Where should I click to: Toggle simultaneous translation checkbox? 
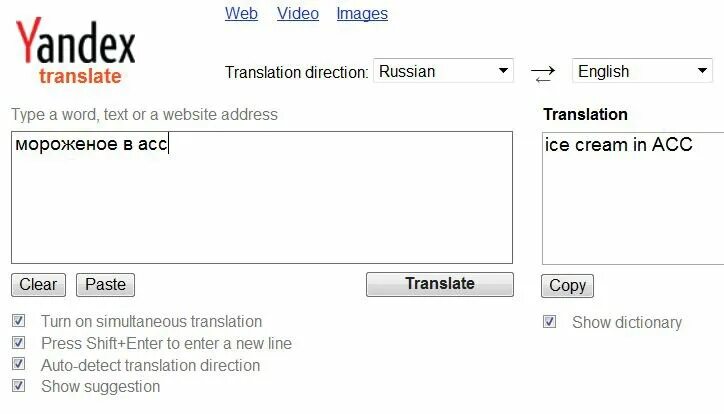tap(18, 321)
